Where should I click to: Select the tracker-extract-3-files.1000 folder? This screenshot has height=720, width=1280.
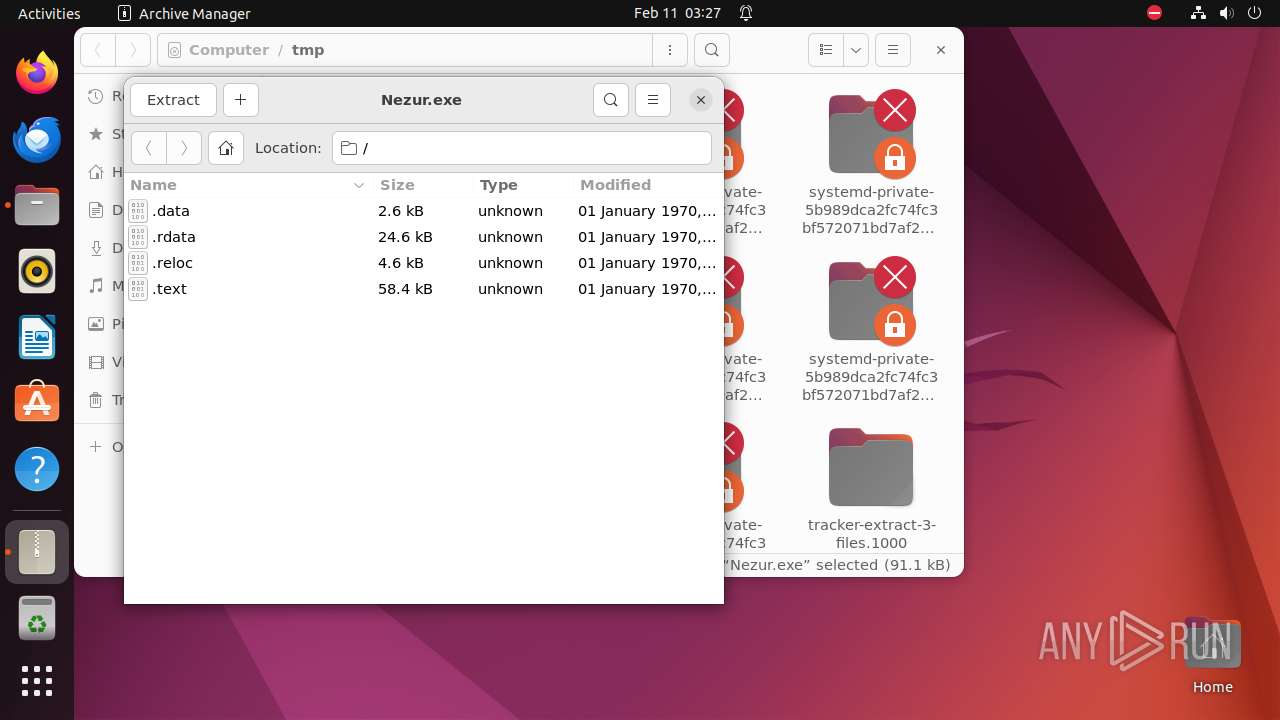[x=871, y=488]
